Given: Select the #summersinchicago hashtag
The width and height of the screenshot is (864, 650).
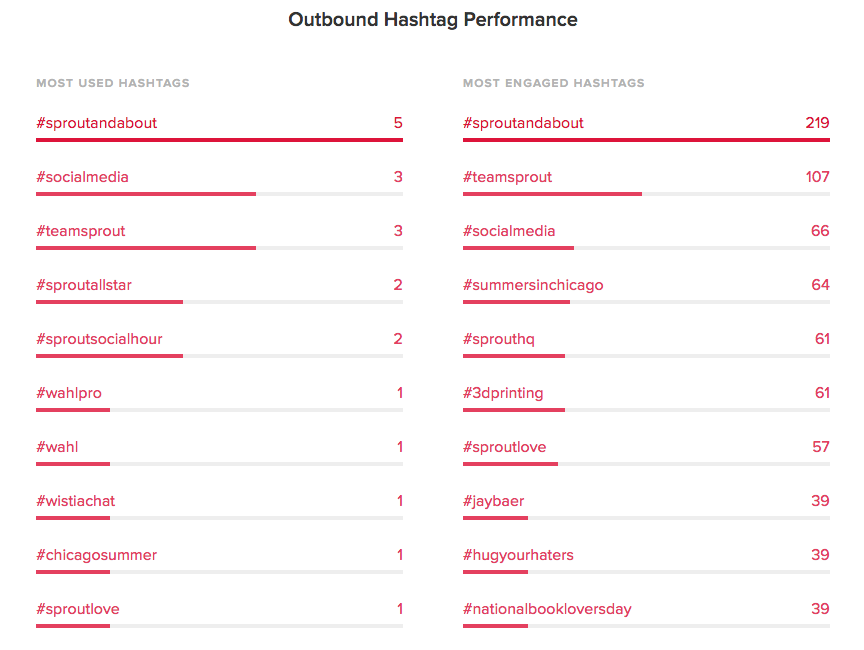Looking at the screenshot, I should pyautogui.click(x=533, y=285).
